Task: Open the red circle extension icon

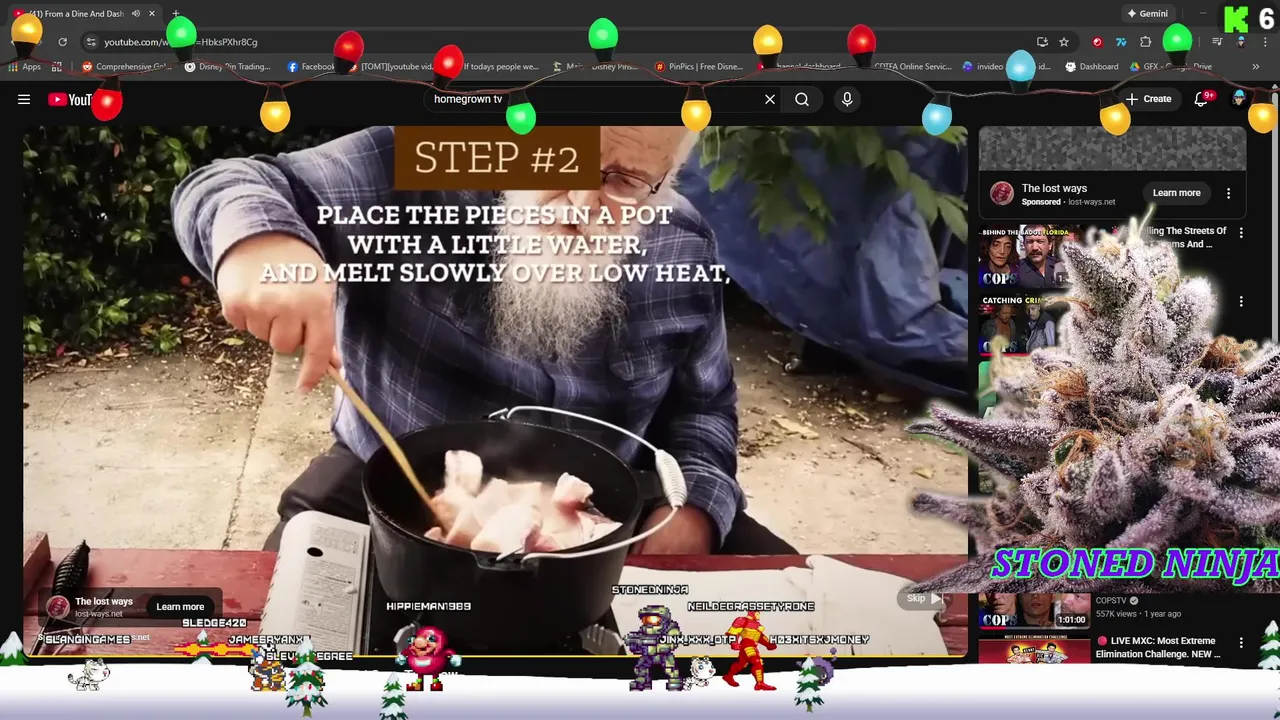Action: click(x=1097, y=42)
